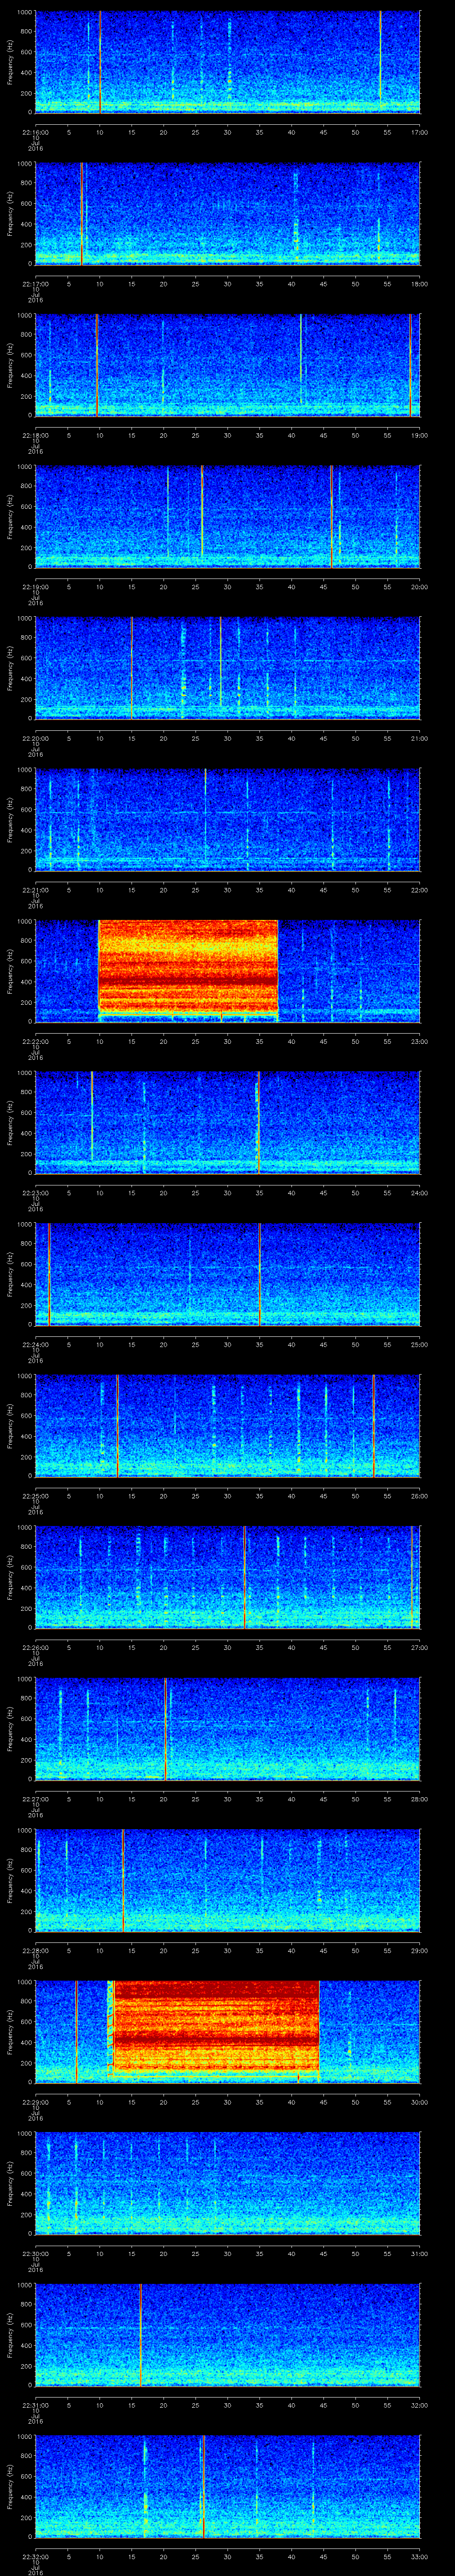The image size is (455, 2576).
Task: Click the '22:23:00' start time label
Action: pos(35,1192)
